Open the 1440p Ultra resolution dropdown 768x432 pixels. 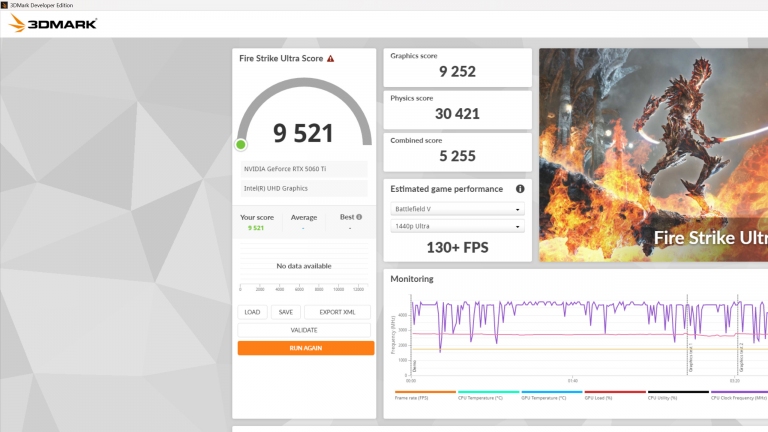pyautogui.click(x=457, y=226)
